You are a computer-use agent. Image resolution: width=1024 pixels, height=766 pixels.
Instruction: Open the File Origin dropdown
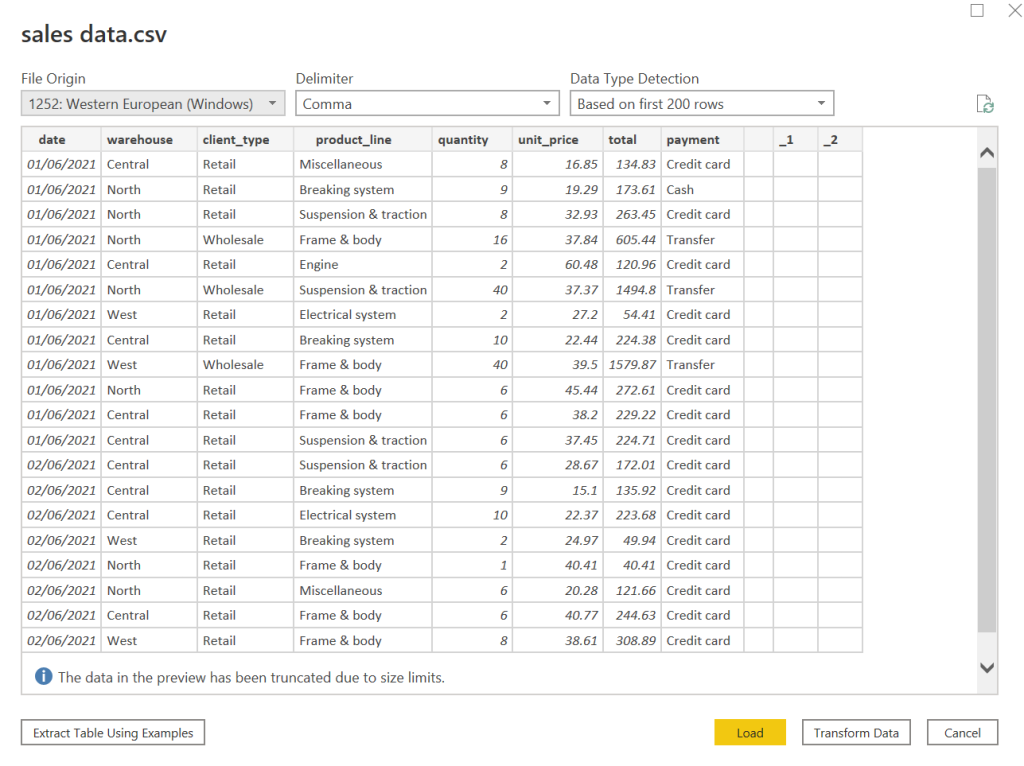pyautogui.click(x=153, y=104)
